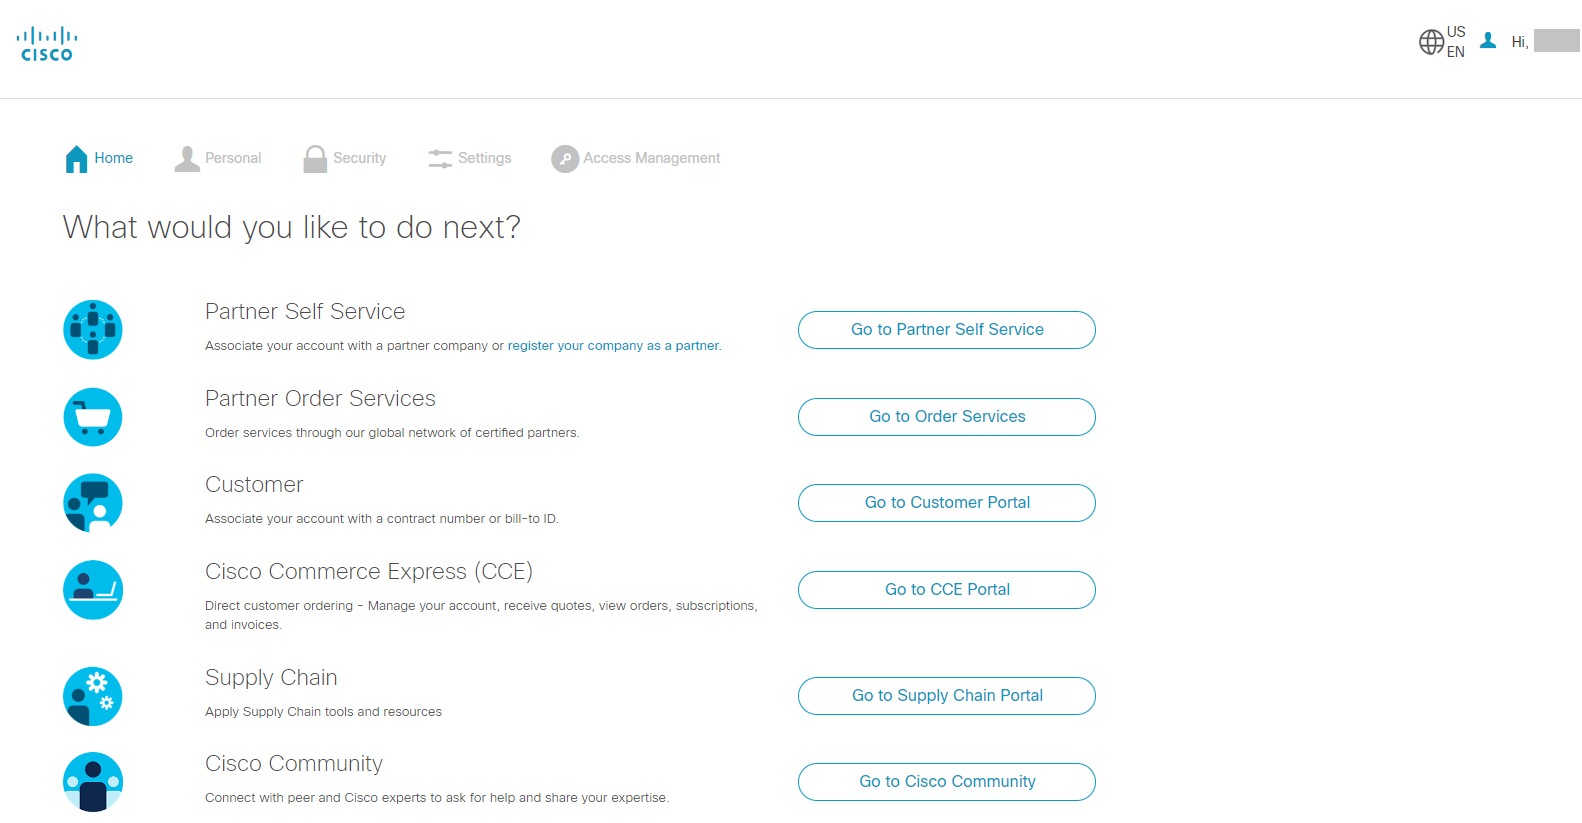Click the Partner Self Service icon
The image size is (1582, 823).
point(93,330)
